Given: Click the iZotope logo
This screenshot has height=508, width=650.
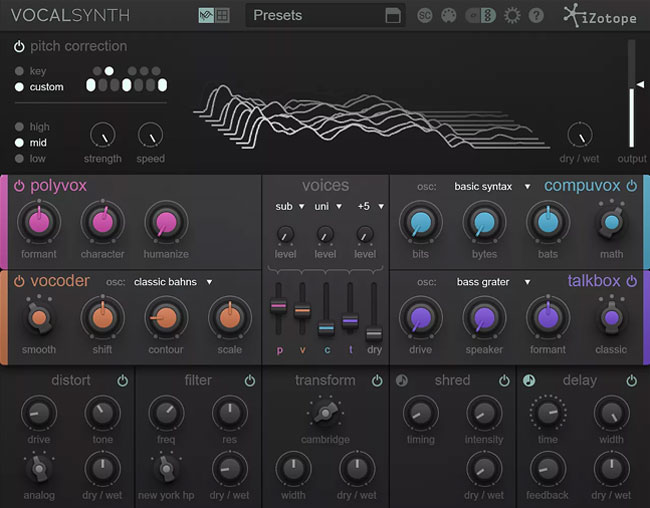Looking at the screenshot, I should click(600, 16).
